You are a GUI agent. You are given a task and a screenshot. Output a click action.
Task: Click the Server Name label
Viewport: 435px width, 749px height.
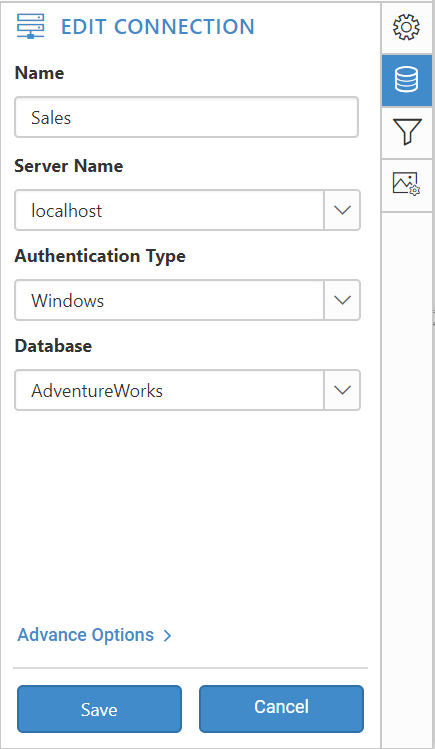[x=69, y=166]
